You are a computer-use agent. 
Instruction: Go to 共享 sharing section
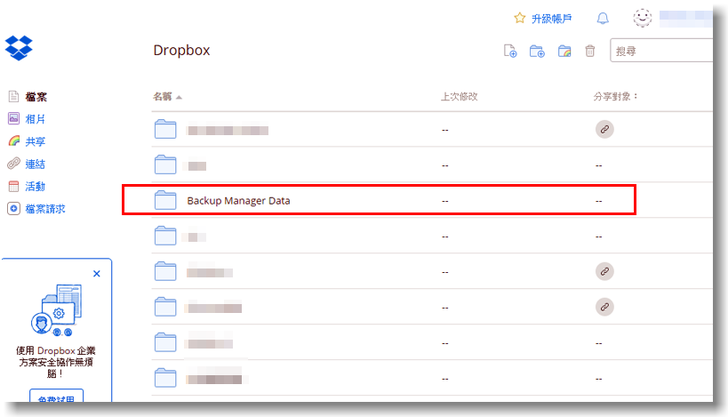[35, 141]
